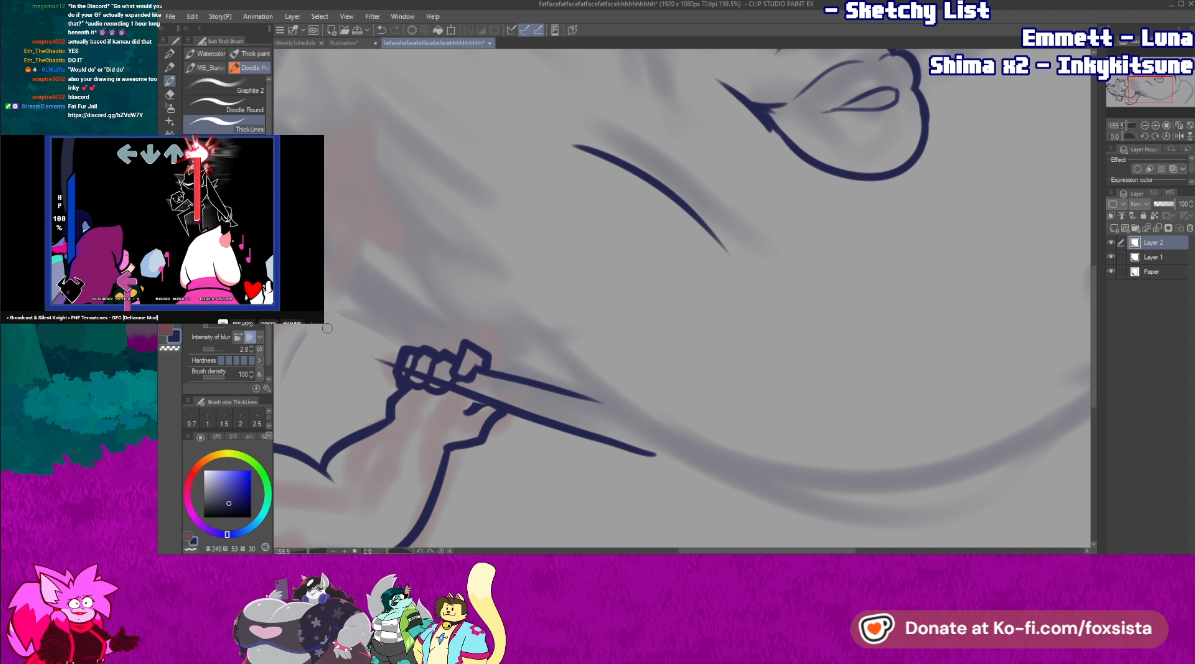
Task: Create new raster layer icon
Action: 1113,228
